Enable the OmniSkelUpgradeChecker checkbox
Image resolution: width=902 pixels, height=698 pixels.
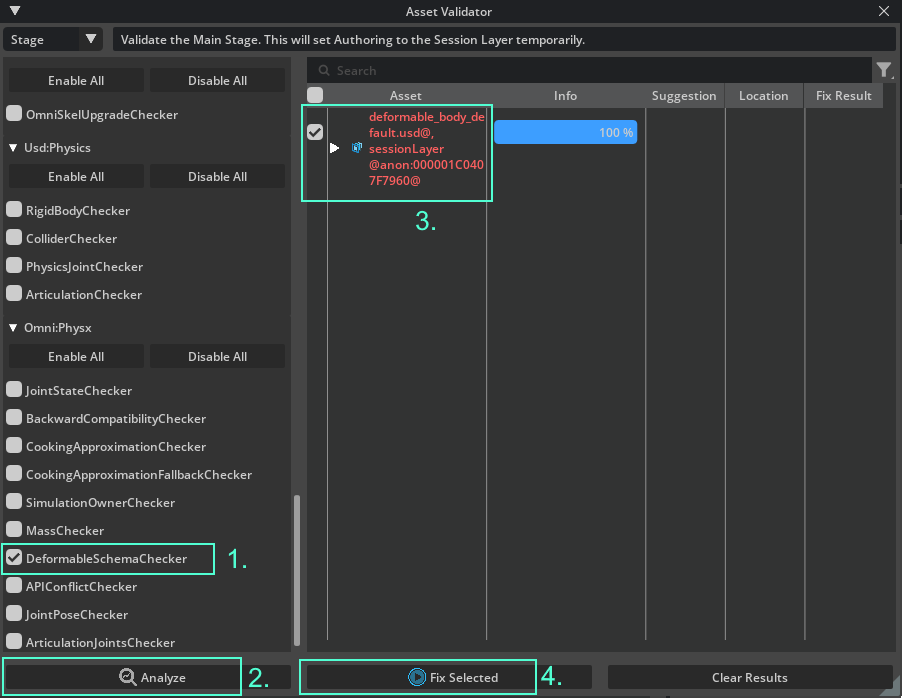[14, 113]
